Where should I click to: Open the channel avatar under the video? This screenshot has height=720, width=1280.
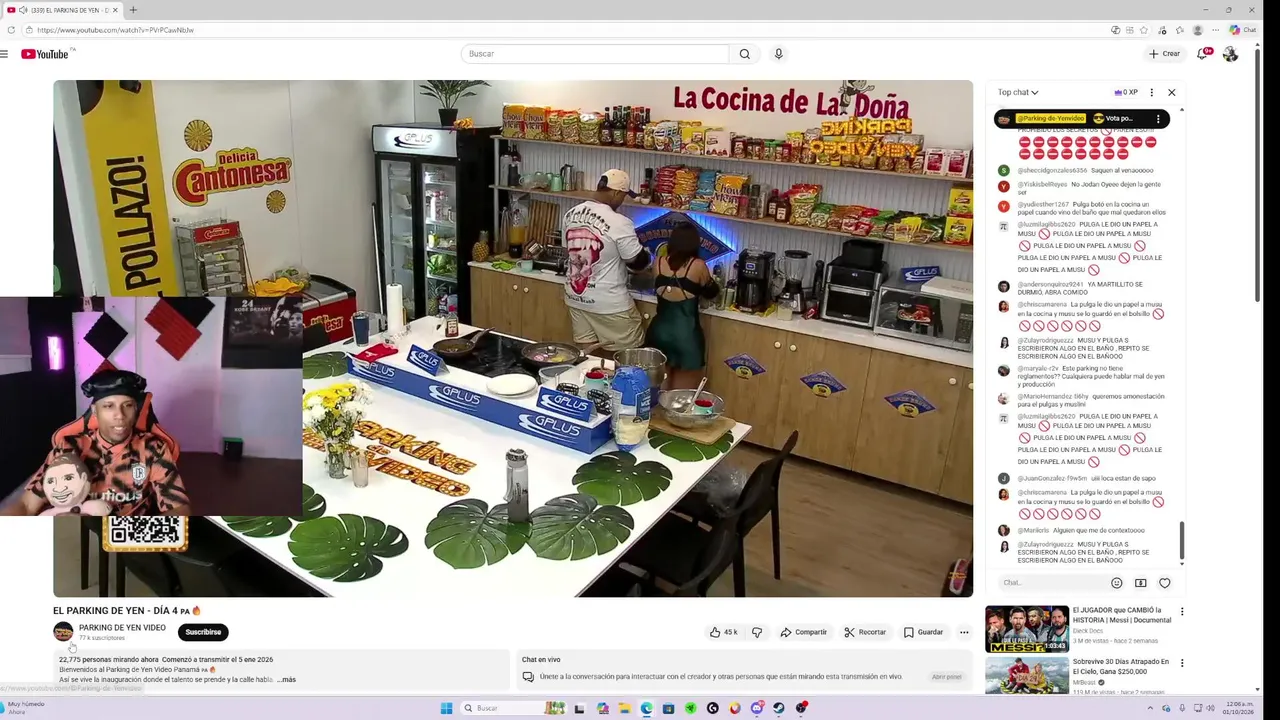[63, 632]
